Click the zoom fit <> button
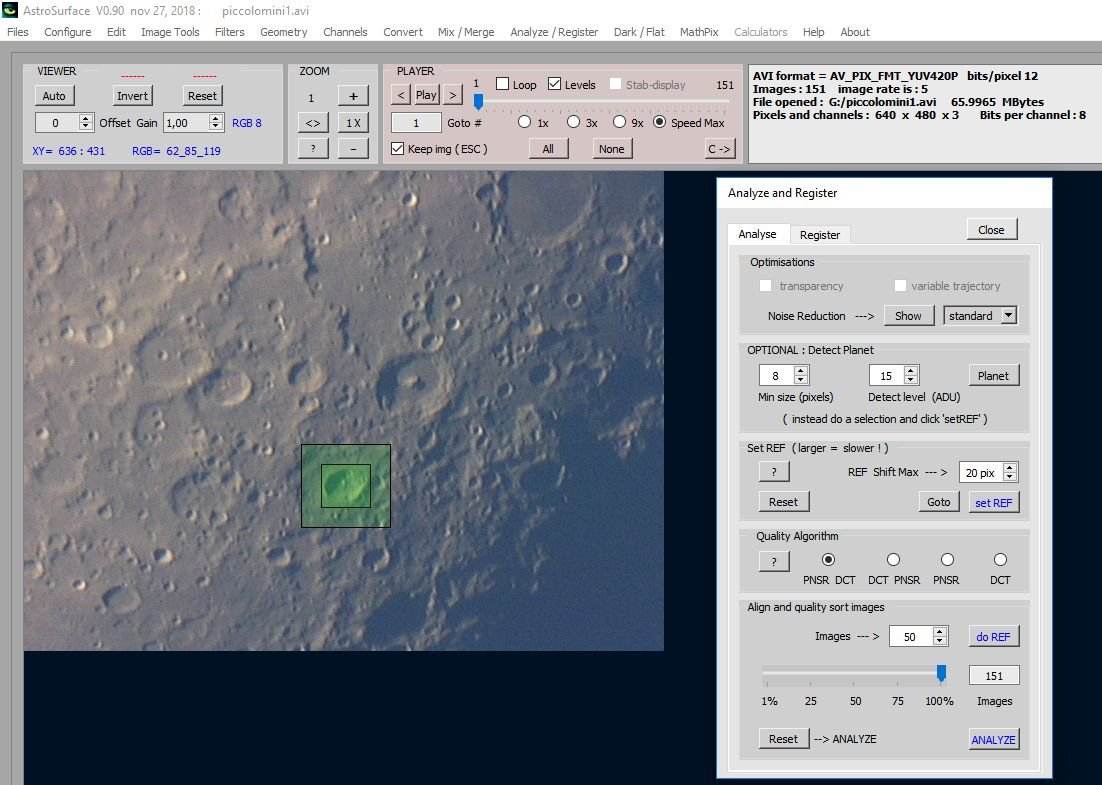The image size is (1102, 785). click(313, 123)
